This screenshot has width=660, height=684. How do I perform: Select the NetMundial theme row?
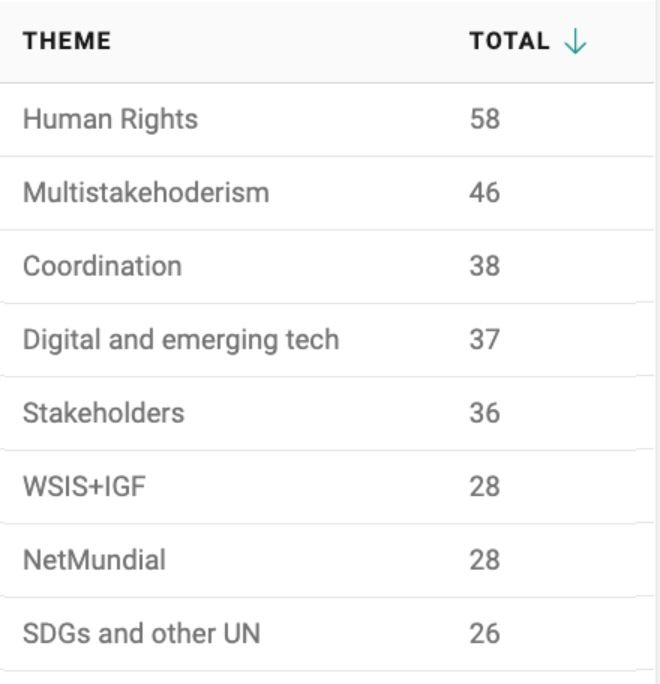click(327, 560)
